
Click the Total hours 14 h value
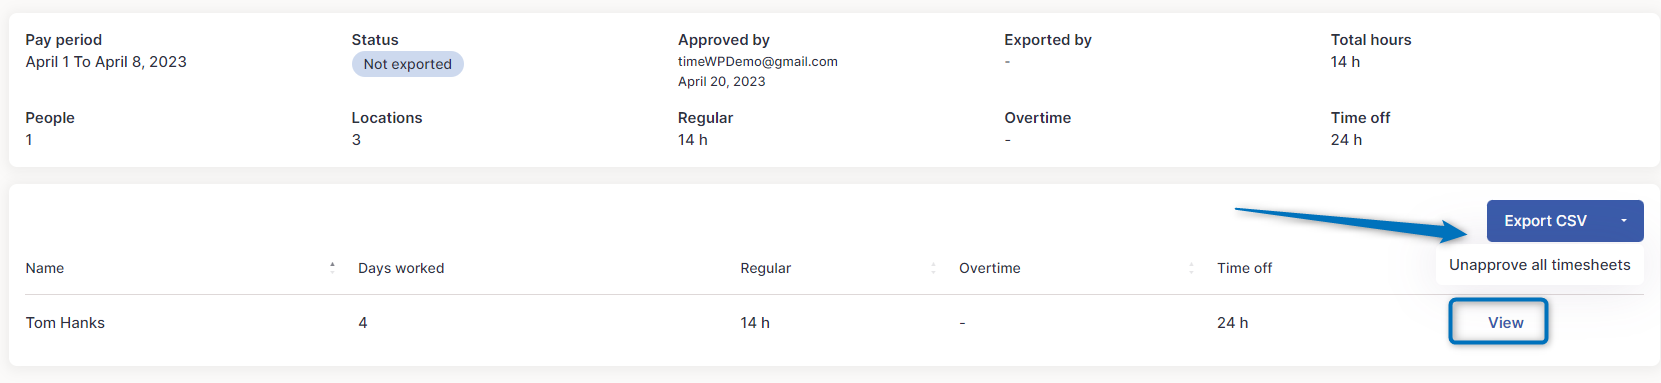point(1345,62)
